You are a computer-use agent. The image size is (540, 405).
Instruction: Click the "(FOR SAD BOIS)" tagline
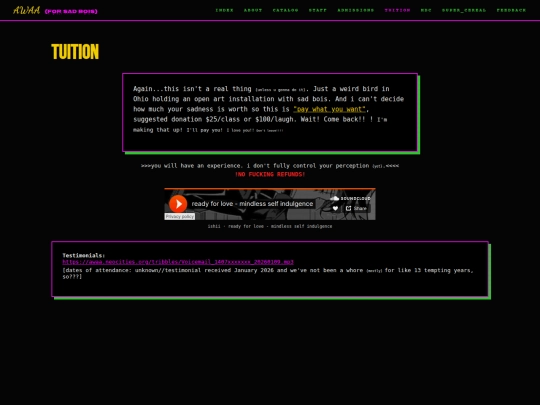tap(71, 11)
